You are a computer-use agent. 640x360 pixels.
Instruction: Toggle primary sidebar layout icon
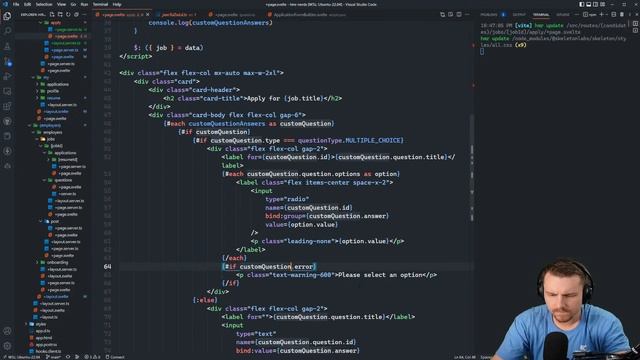[x=581, y=4]
